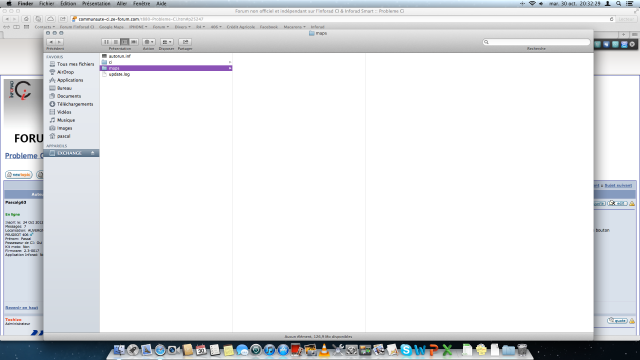This screenshot has width=640, height=360.
Task: Switch to Cover Flow view in toolbar
Action: (x=134, y=42)
